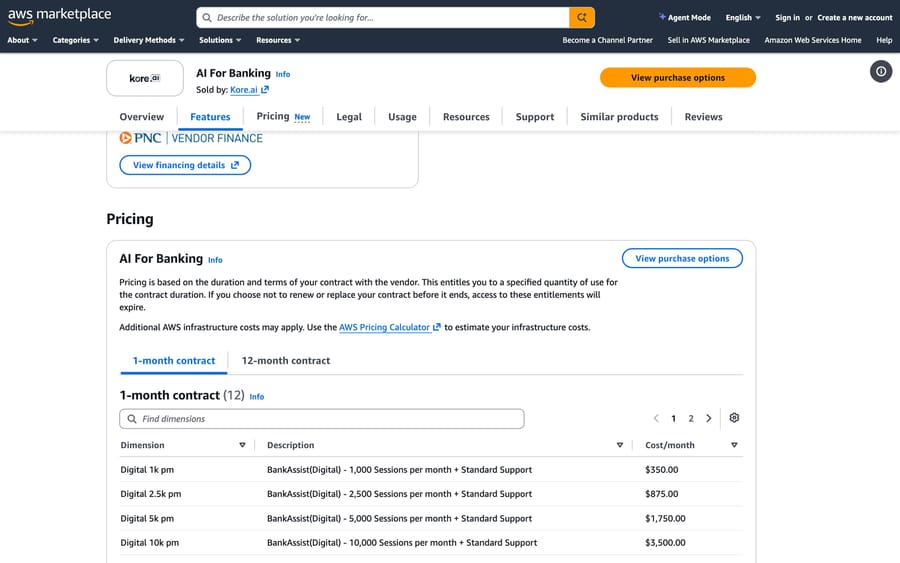Open the pricing table settings gear
Viewport: 900px width, 563px height.
coord(734,418)
